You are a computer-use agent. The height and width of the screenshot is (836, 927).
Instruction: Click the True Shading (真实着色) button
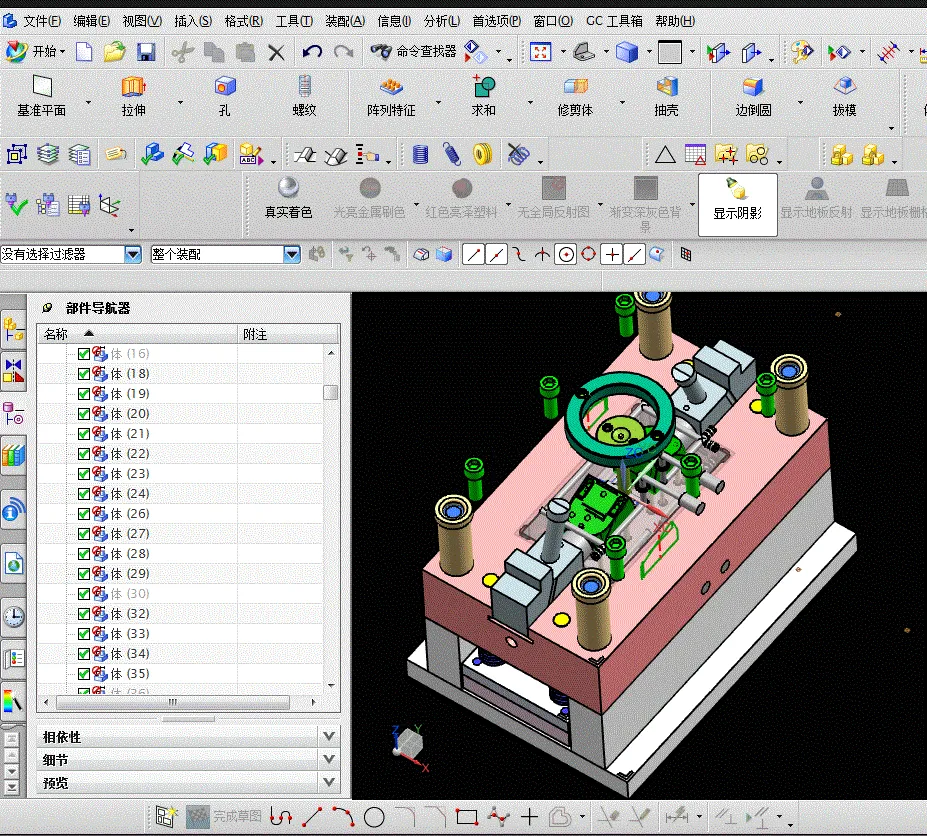288,199
